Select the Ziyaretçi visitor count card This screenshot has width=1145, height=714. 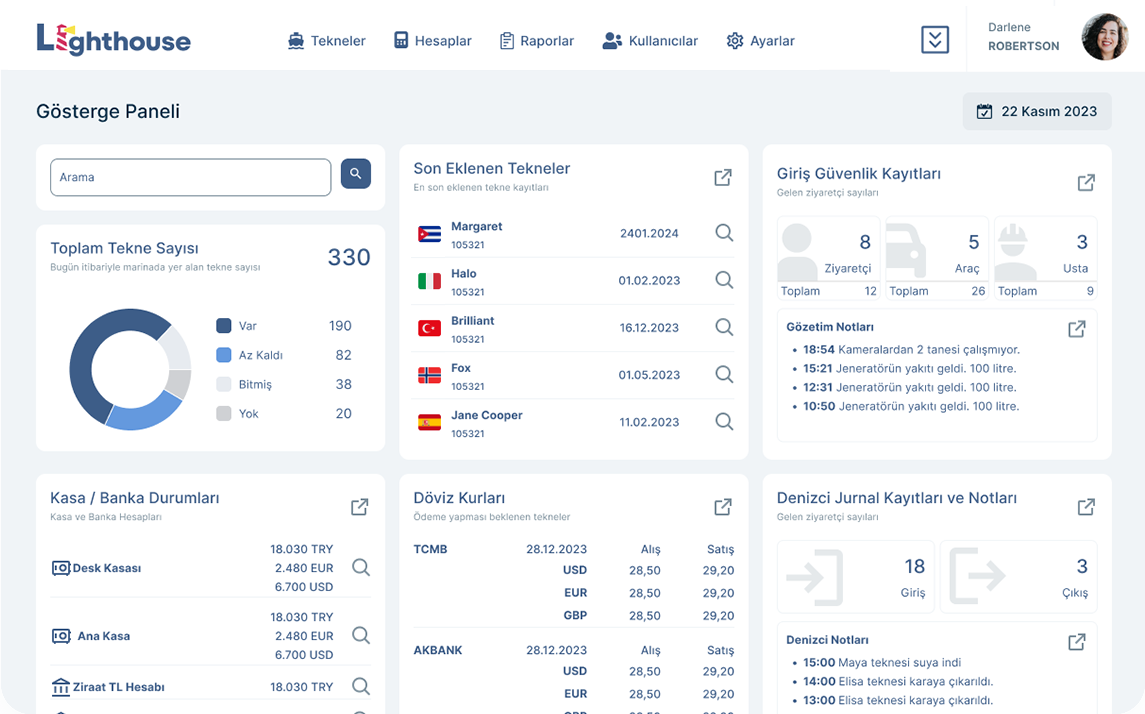click(x=828, y=258)
